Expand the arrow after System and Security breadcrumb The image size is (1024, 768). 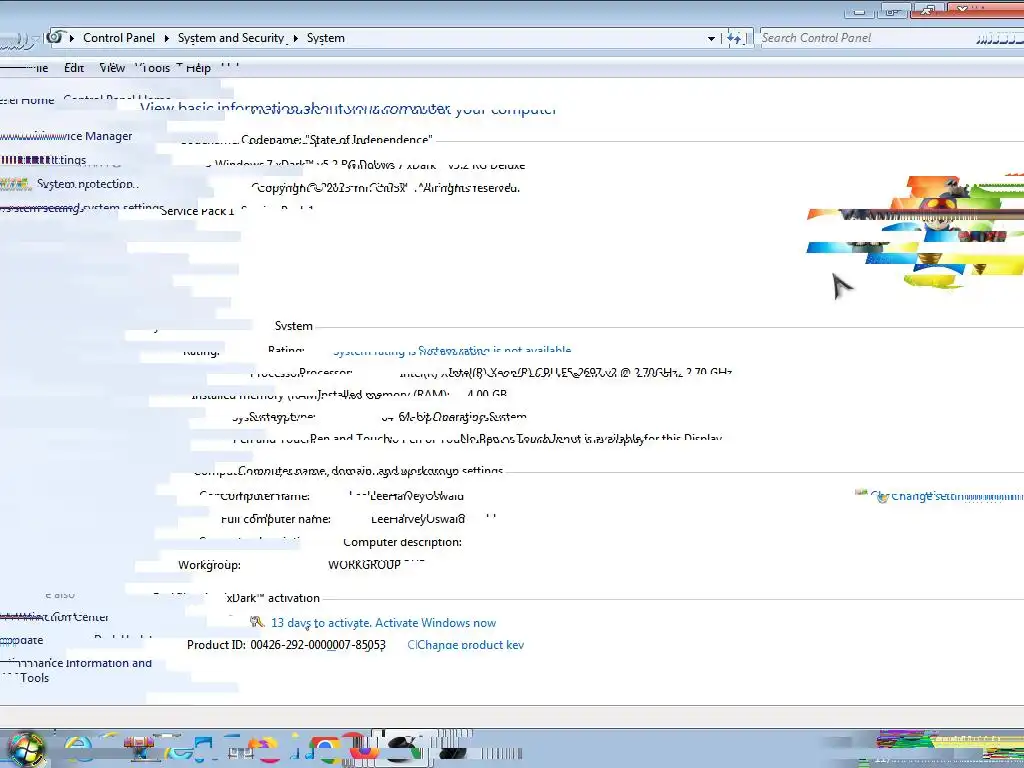[296, 38]
